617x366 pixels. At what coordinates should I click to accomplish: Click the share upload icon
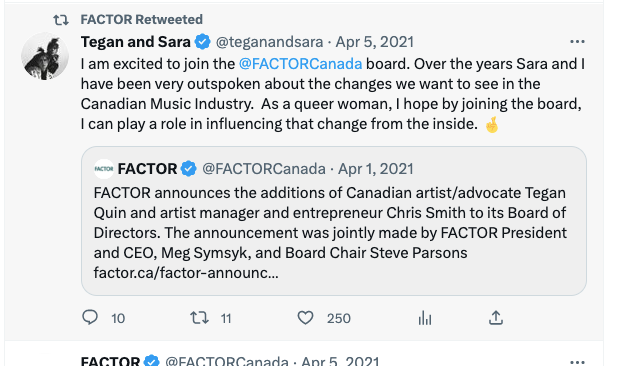(x=496, y=318)
